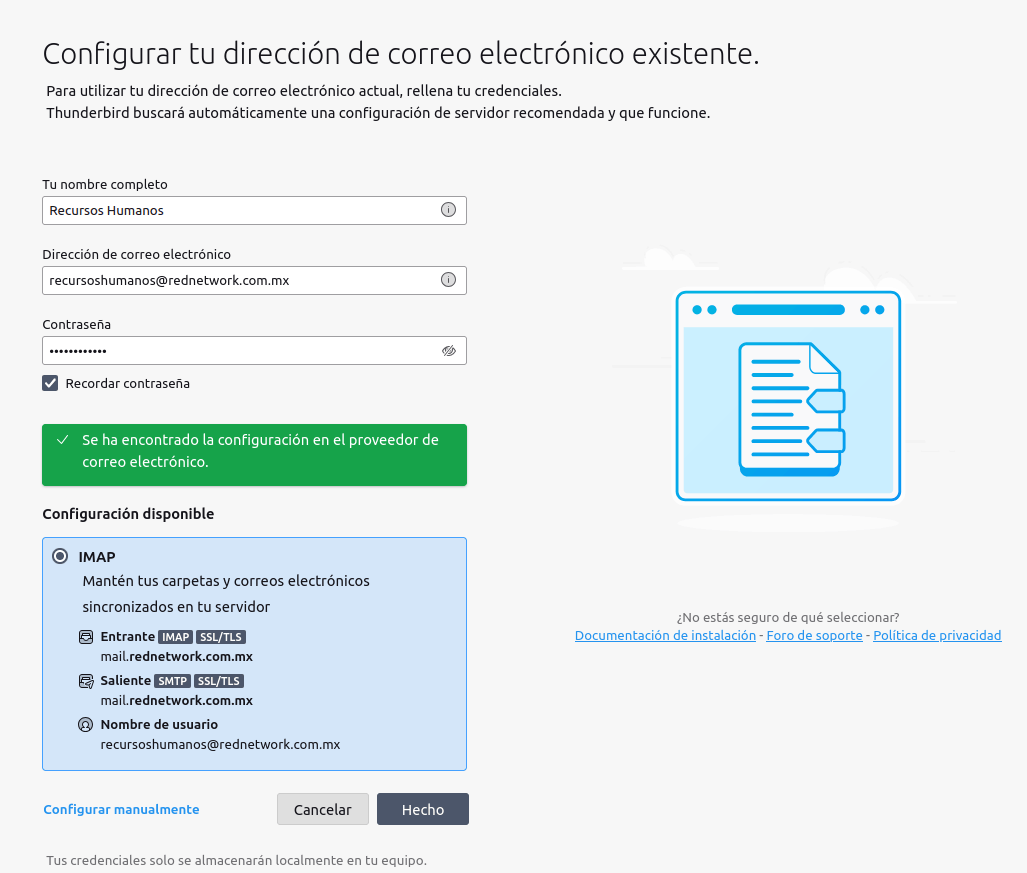Click the email address input field
This screenshot has width=1027, height=873.
click(x=240, y=280)
